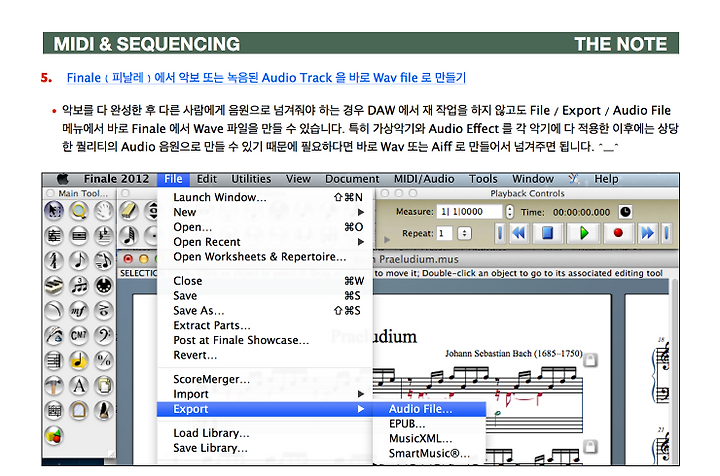The height and width of the screenshot is (476, 720).
Task: Click the Repeat count field
Action: pyautogui.click(x=444, y=233)
